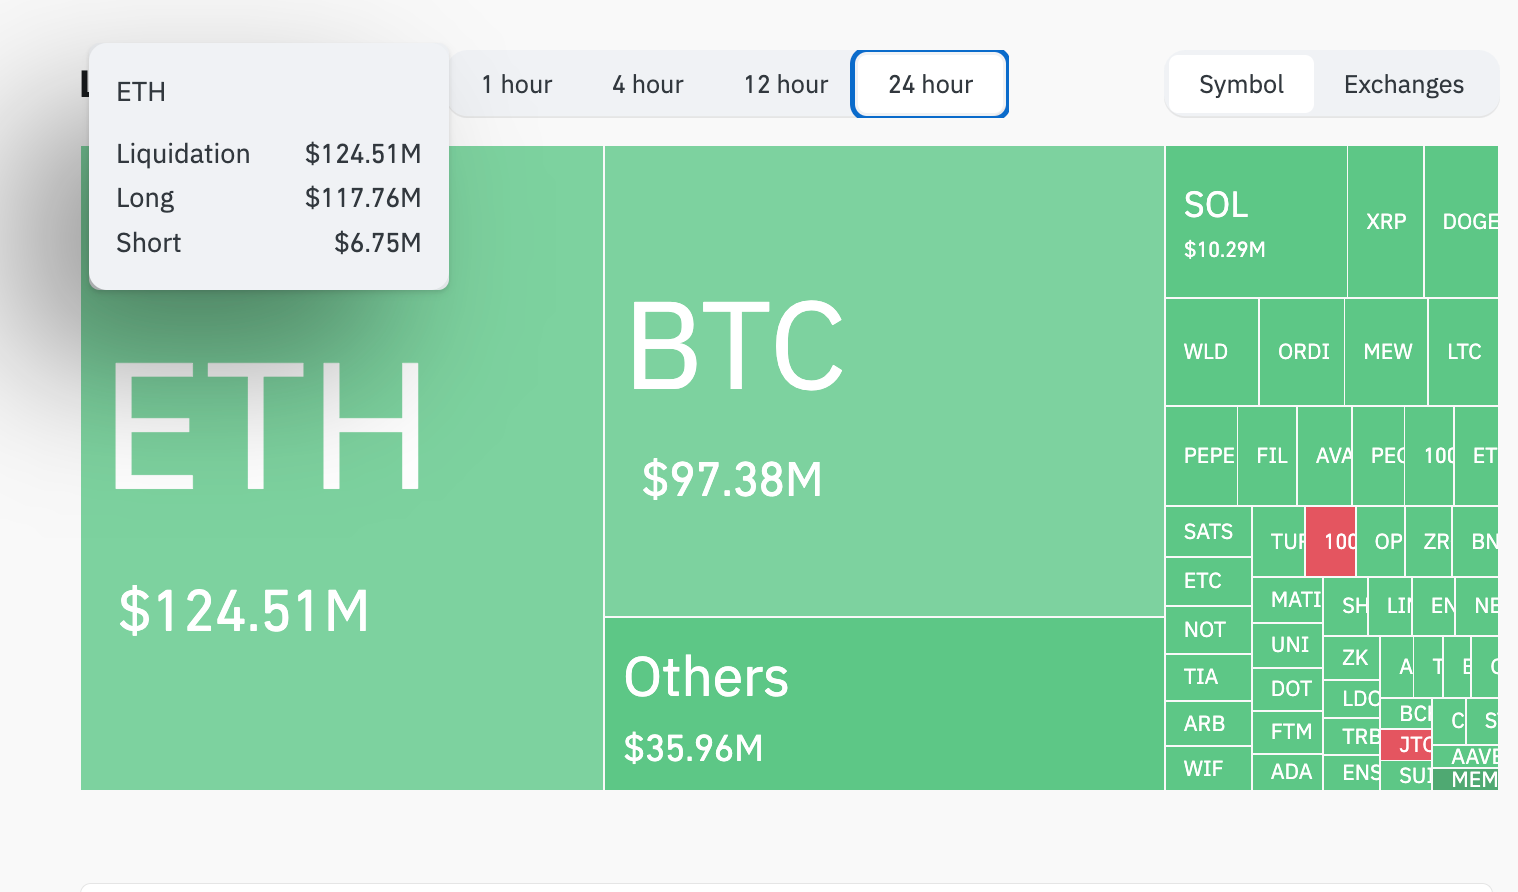Select the NOT tile
Image resolution: width=1518 pixels, height=892 pixels.
pyautogui.click(x=1208, y=630)
